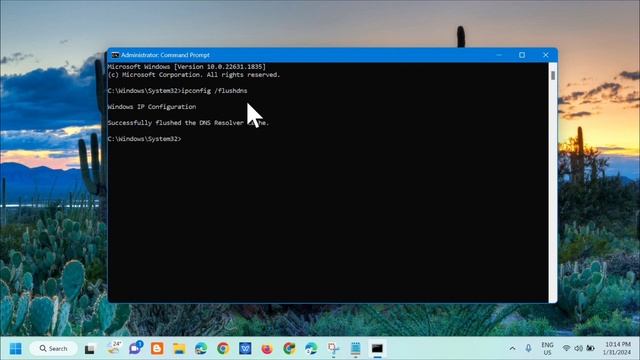Close the Command Prompt window
The width and height of the screenshot is (640, 360).
point(546,55)
